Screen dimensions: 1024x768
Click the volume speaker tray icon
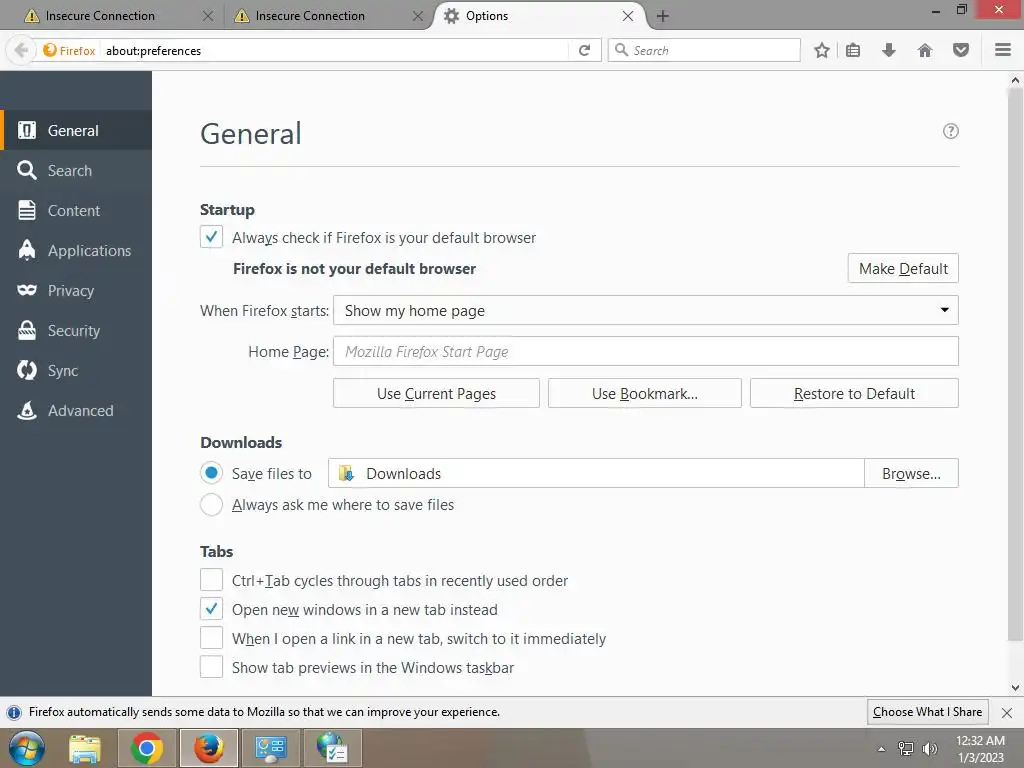point(930,748)
